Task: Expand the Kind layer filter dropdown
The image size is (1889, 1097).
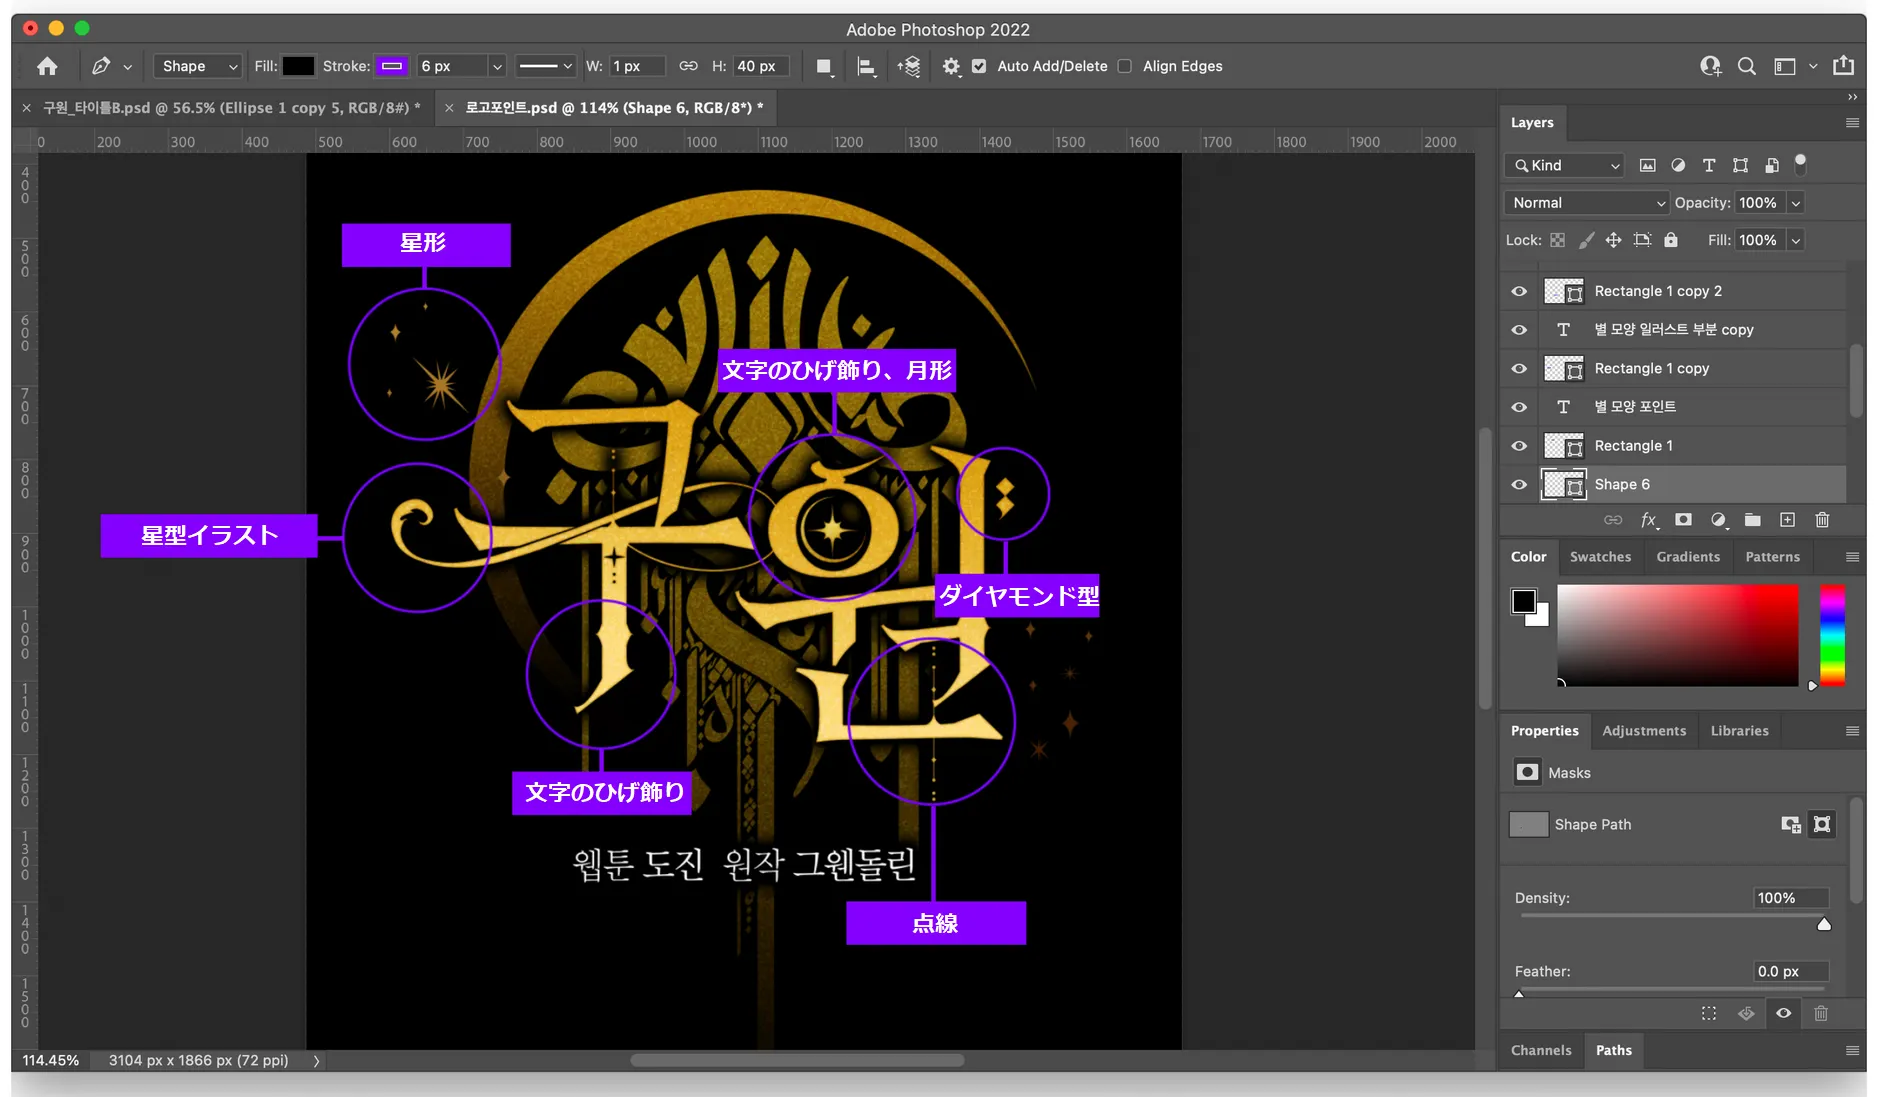Action: click(1565, 166)
